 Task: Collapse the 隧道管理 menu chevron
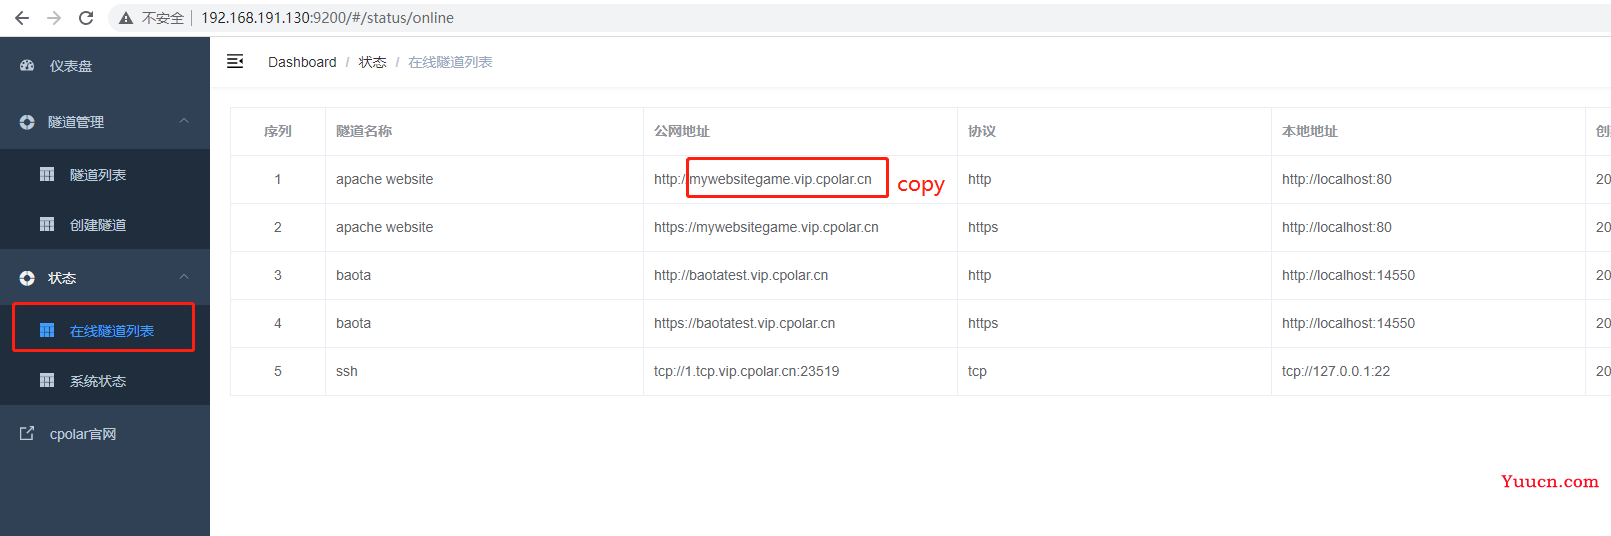[184, 121]
